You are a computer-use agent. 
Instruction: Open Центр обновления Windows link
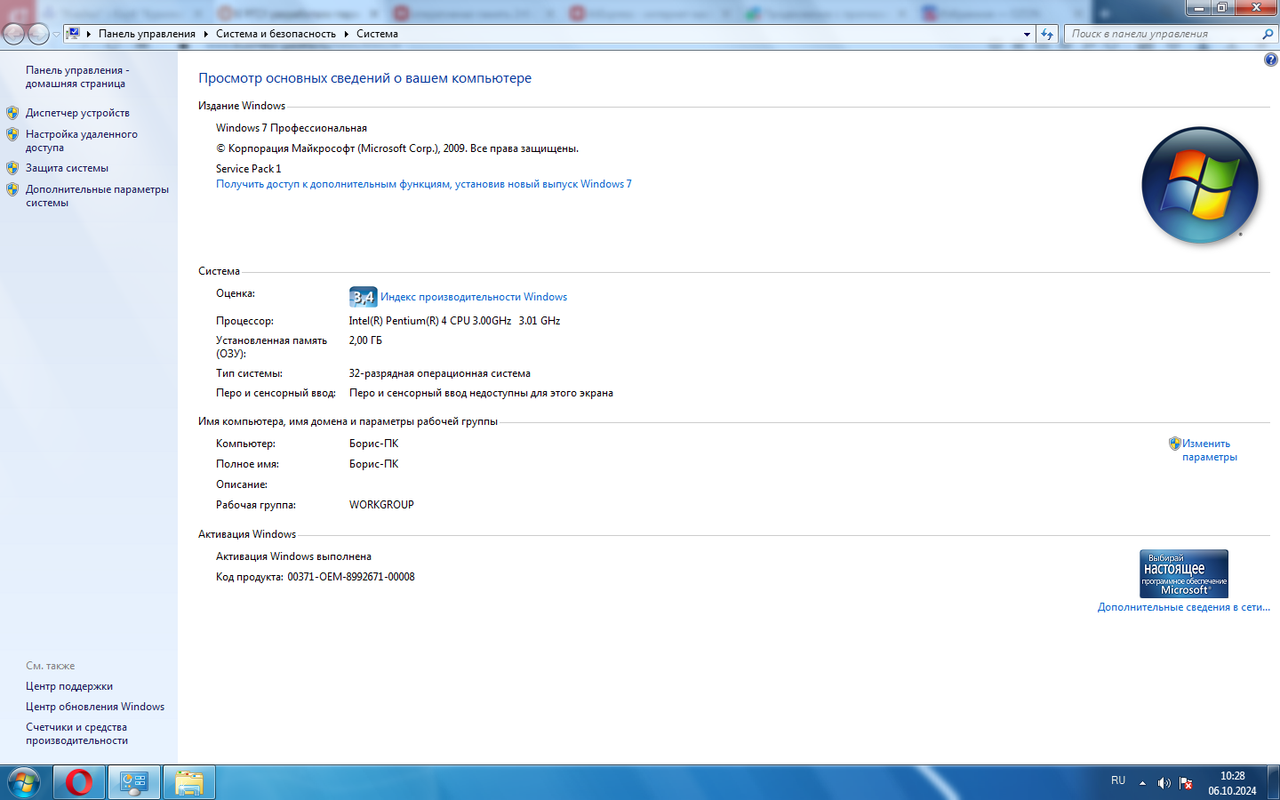(x=95, y=706)
